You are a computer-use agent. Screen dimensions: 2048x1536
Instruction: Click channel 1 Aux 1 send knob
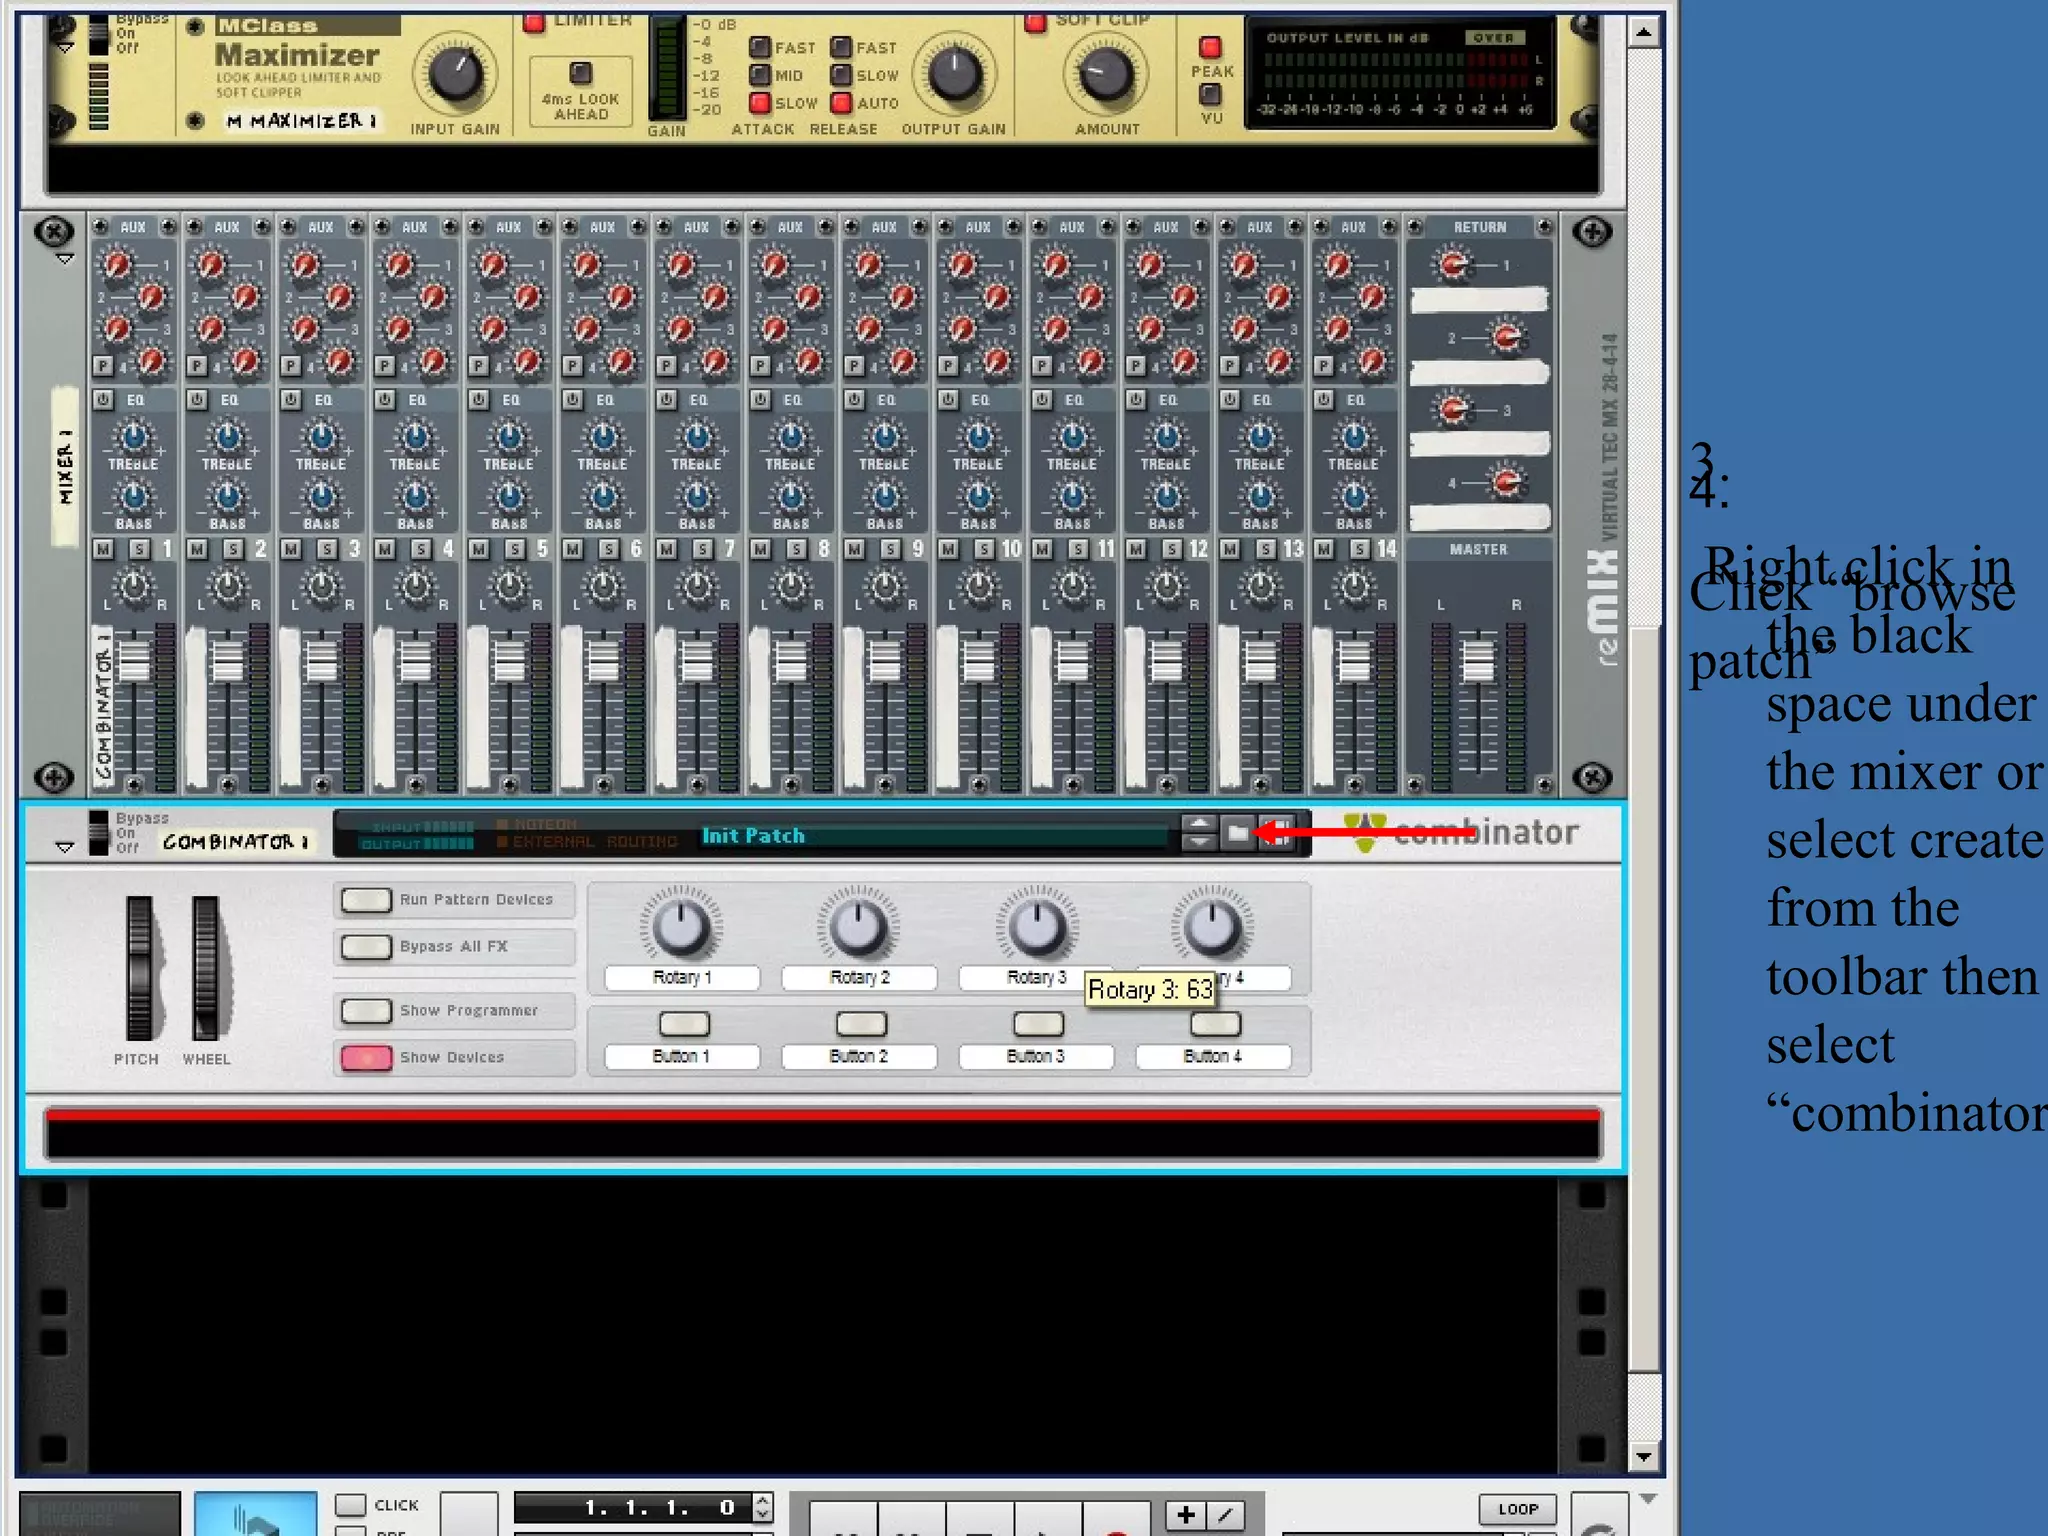[118, 265]
